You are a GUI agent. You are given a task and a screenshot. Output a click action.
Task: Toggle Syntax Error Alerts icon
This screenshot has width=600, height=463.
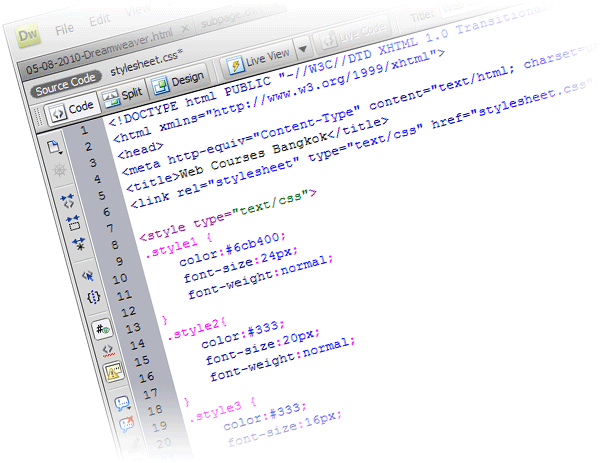click(x=114, y=372)
